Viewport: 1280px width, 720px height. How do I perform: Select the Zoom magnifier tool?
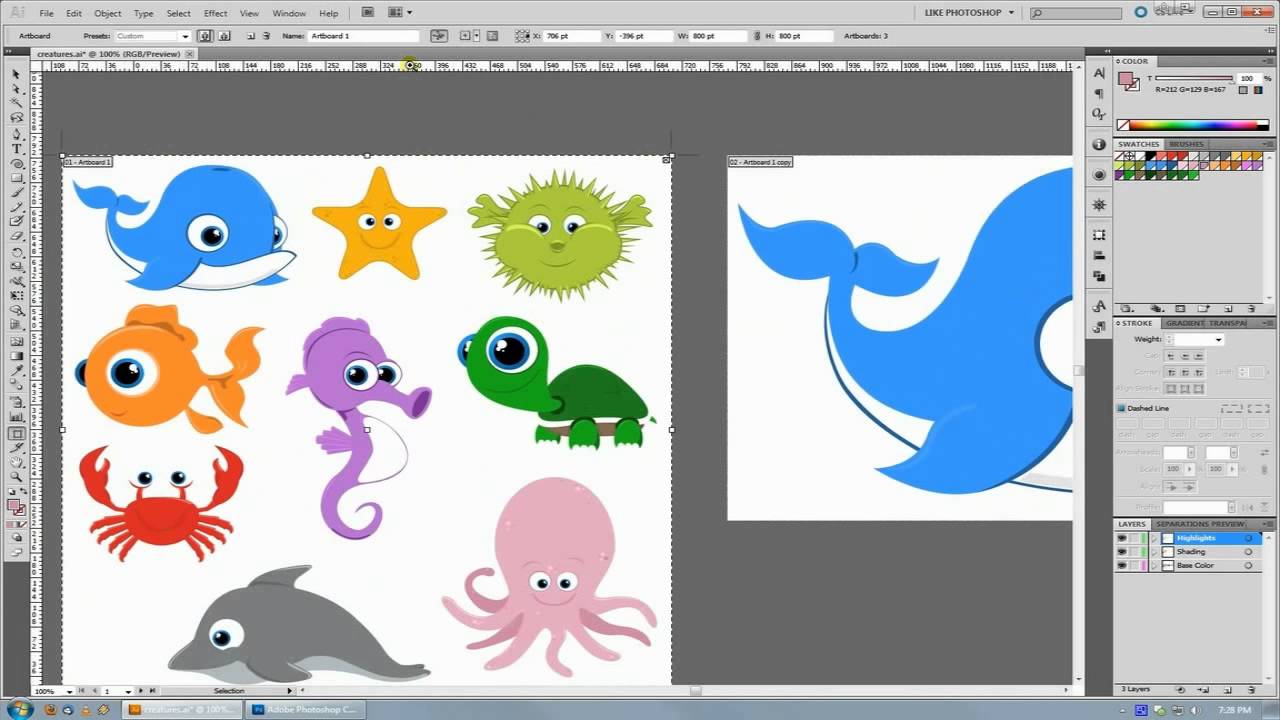click(17, 477)
